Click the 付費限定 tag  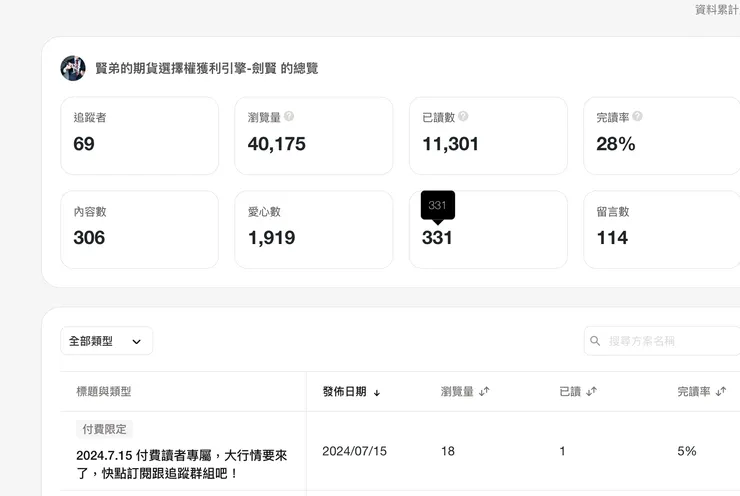[x=104, y=429]
